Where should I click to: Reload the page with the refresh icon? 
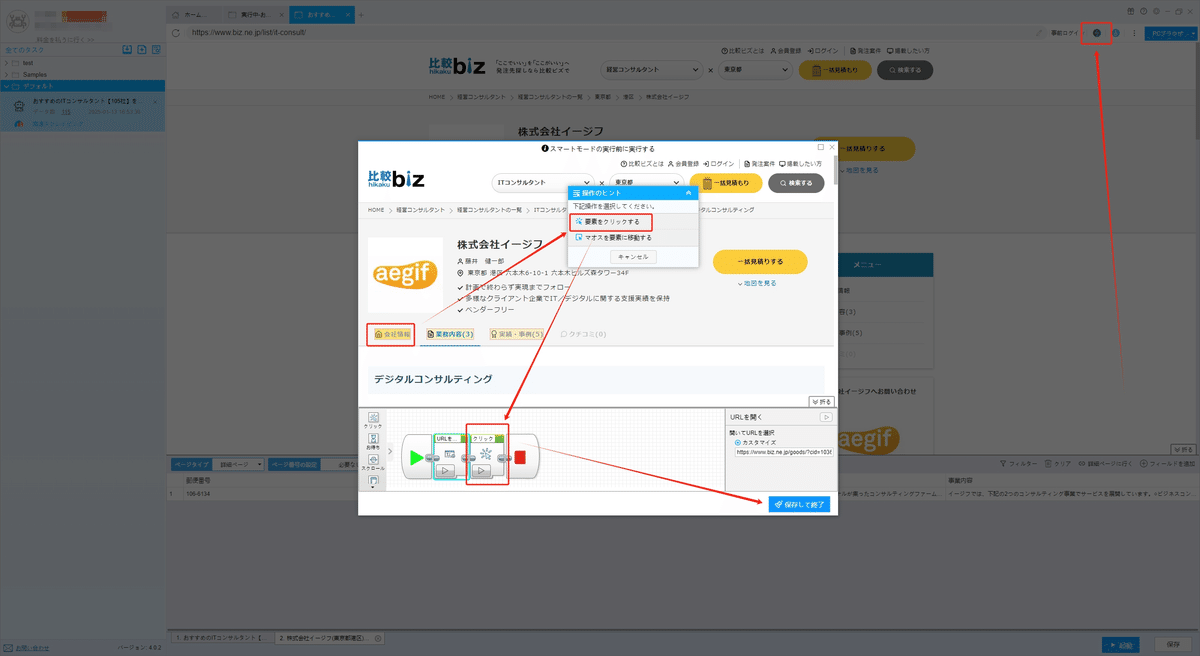point(176,32)
